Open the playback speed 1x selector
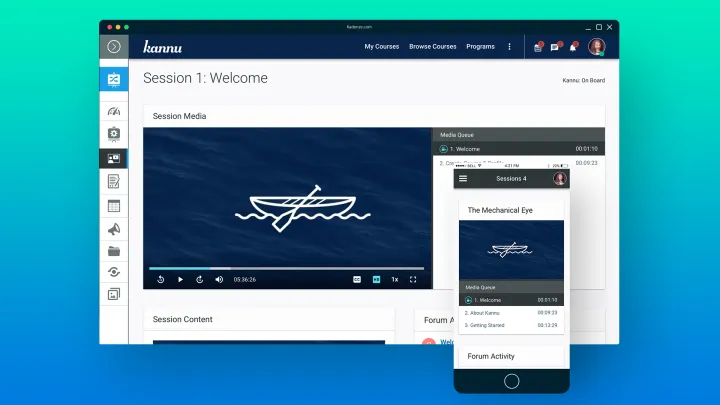Viewport: 720px width, 405px height. coord(395,279)
